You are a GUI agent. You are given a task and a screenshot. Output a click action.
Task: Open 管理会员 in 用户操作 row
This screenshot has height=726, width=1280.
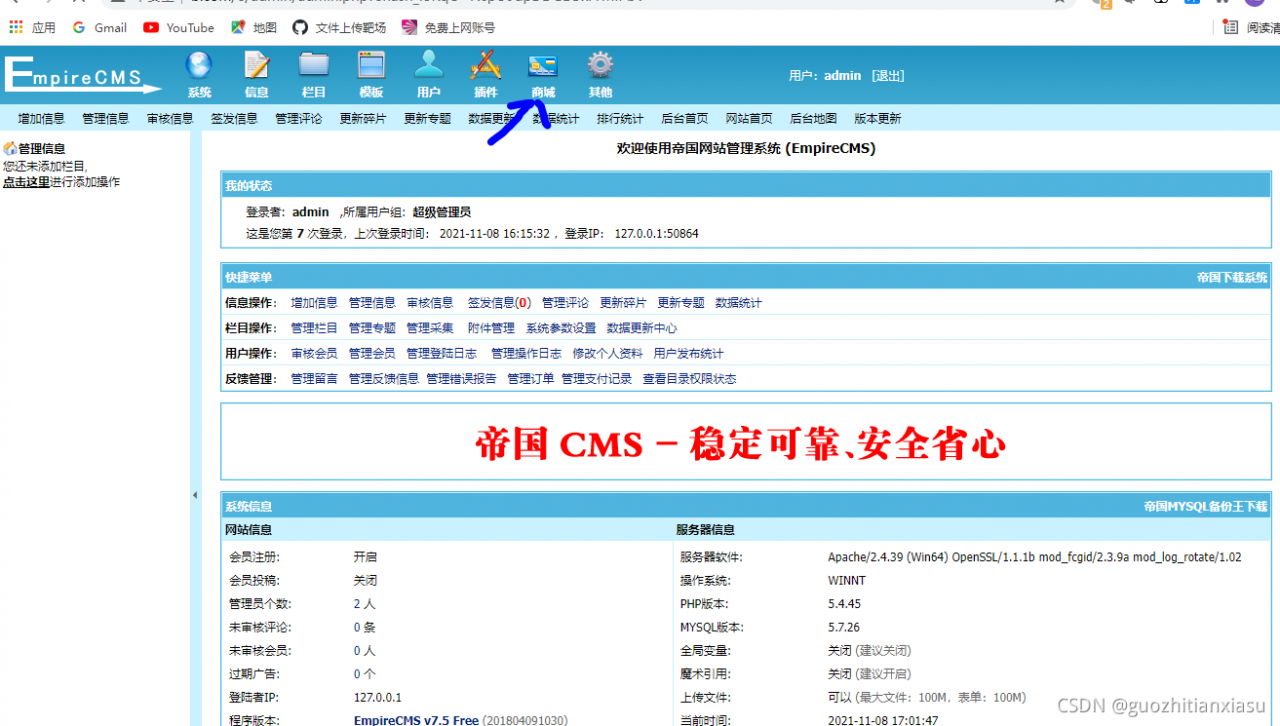coord(372,353)
